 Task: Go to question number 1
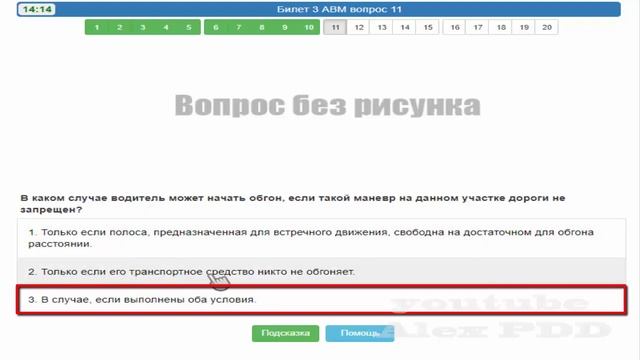(97, 27)
